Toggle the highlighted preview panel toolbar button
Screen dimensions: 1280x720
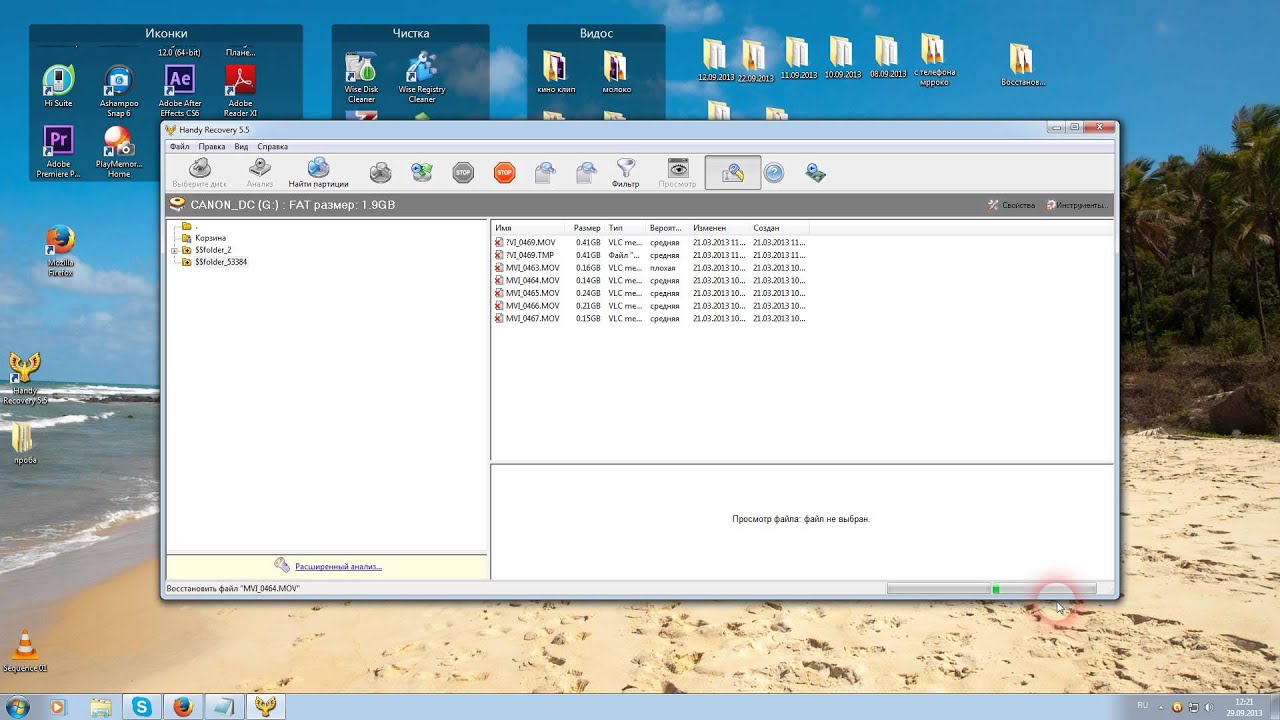point(732,173)
